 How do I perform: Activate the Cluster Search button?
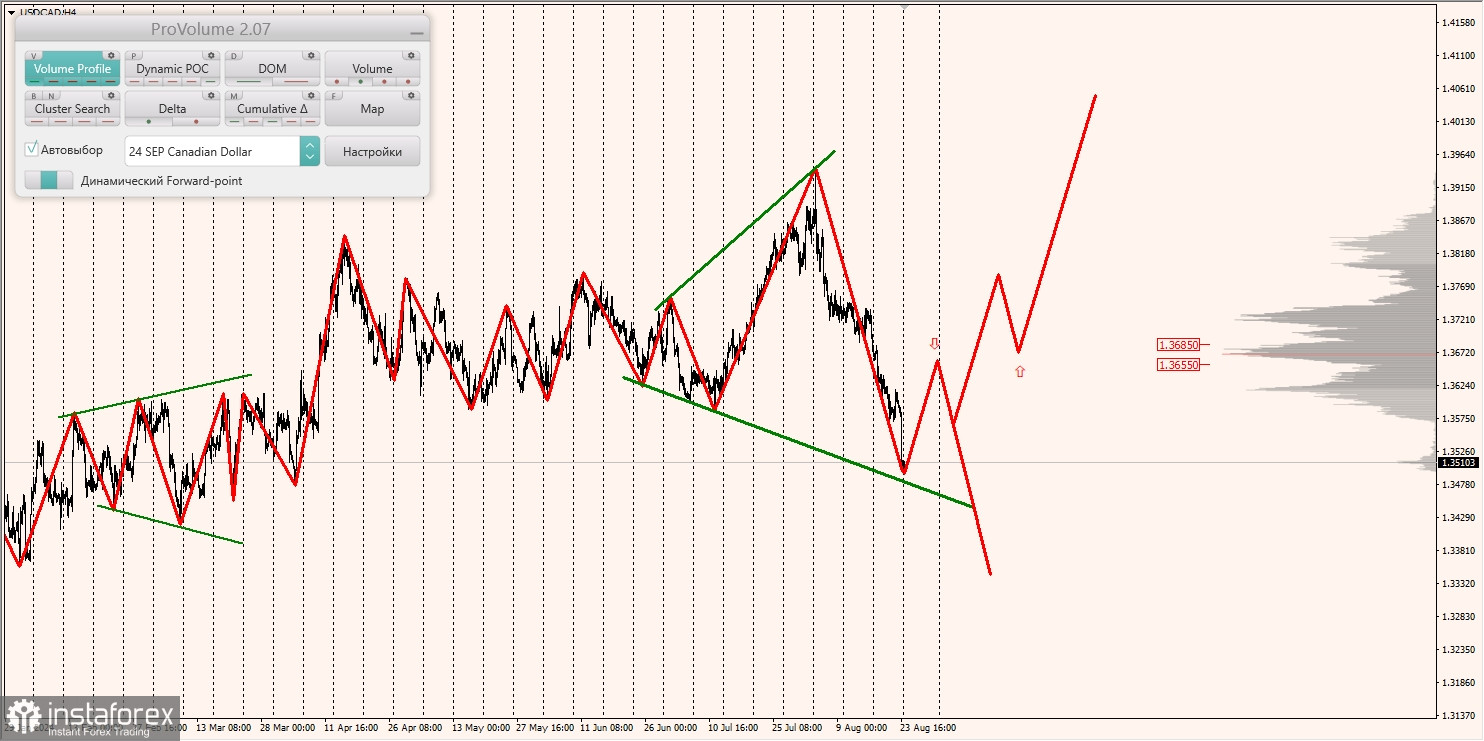73,108
